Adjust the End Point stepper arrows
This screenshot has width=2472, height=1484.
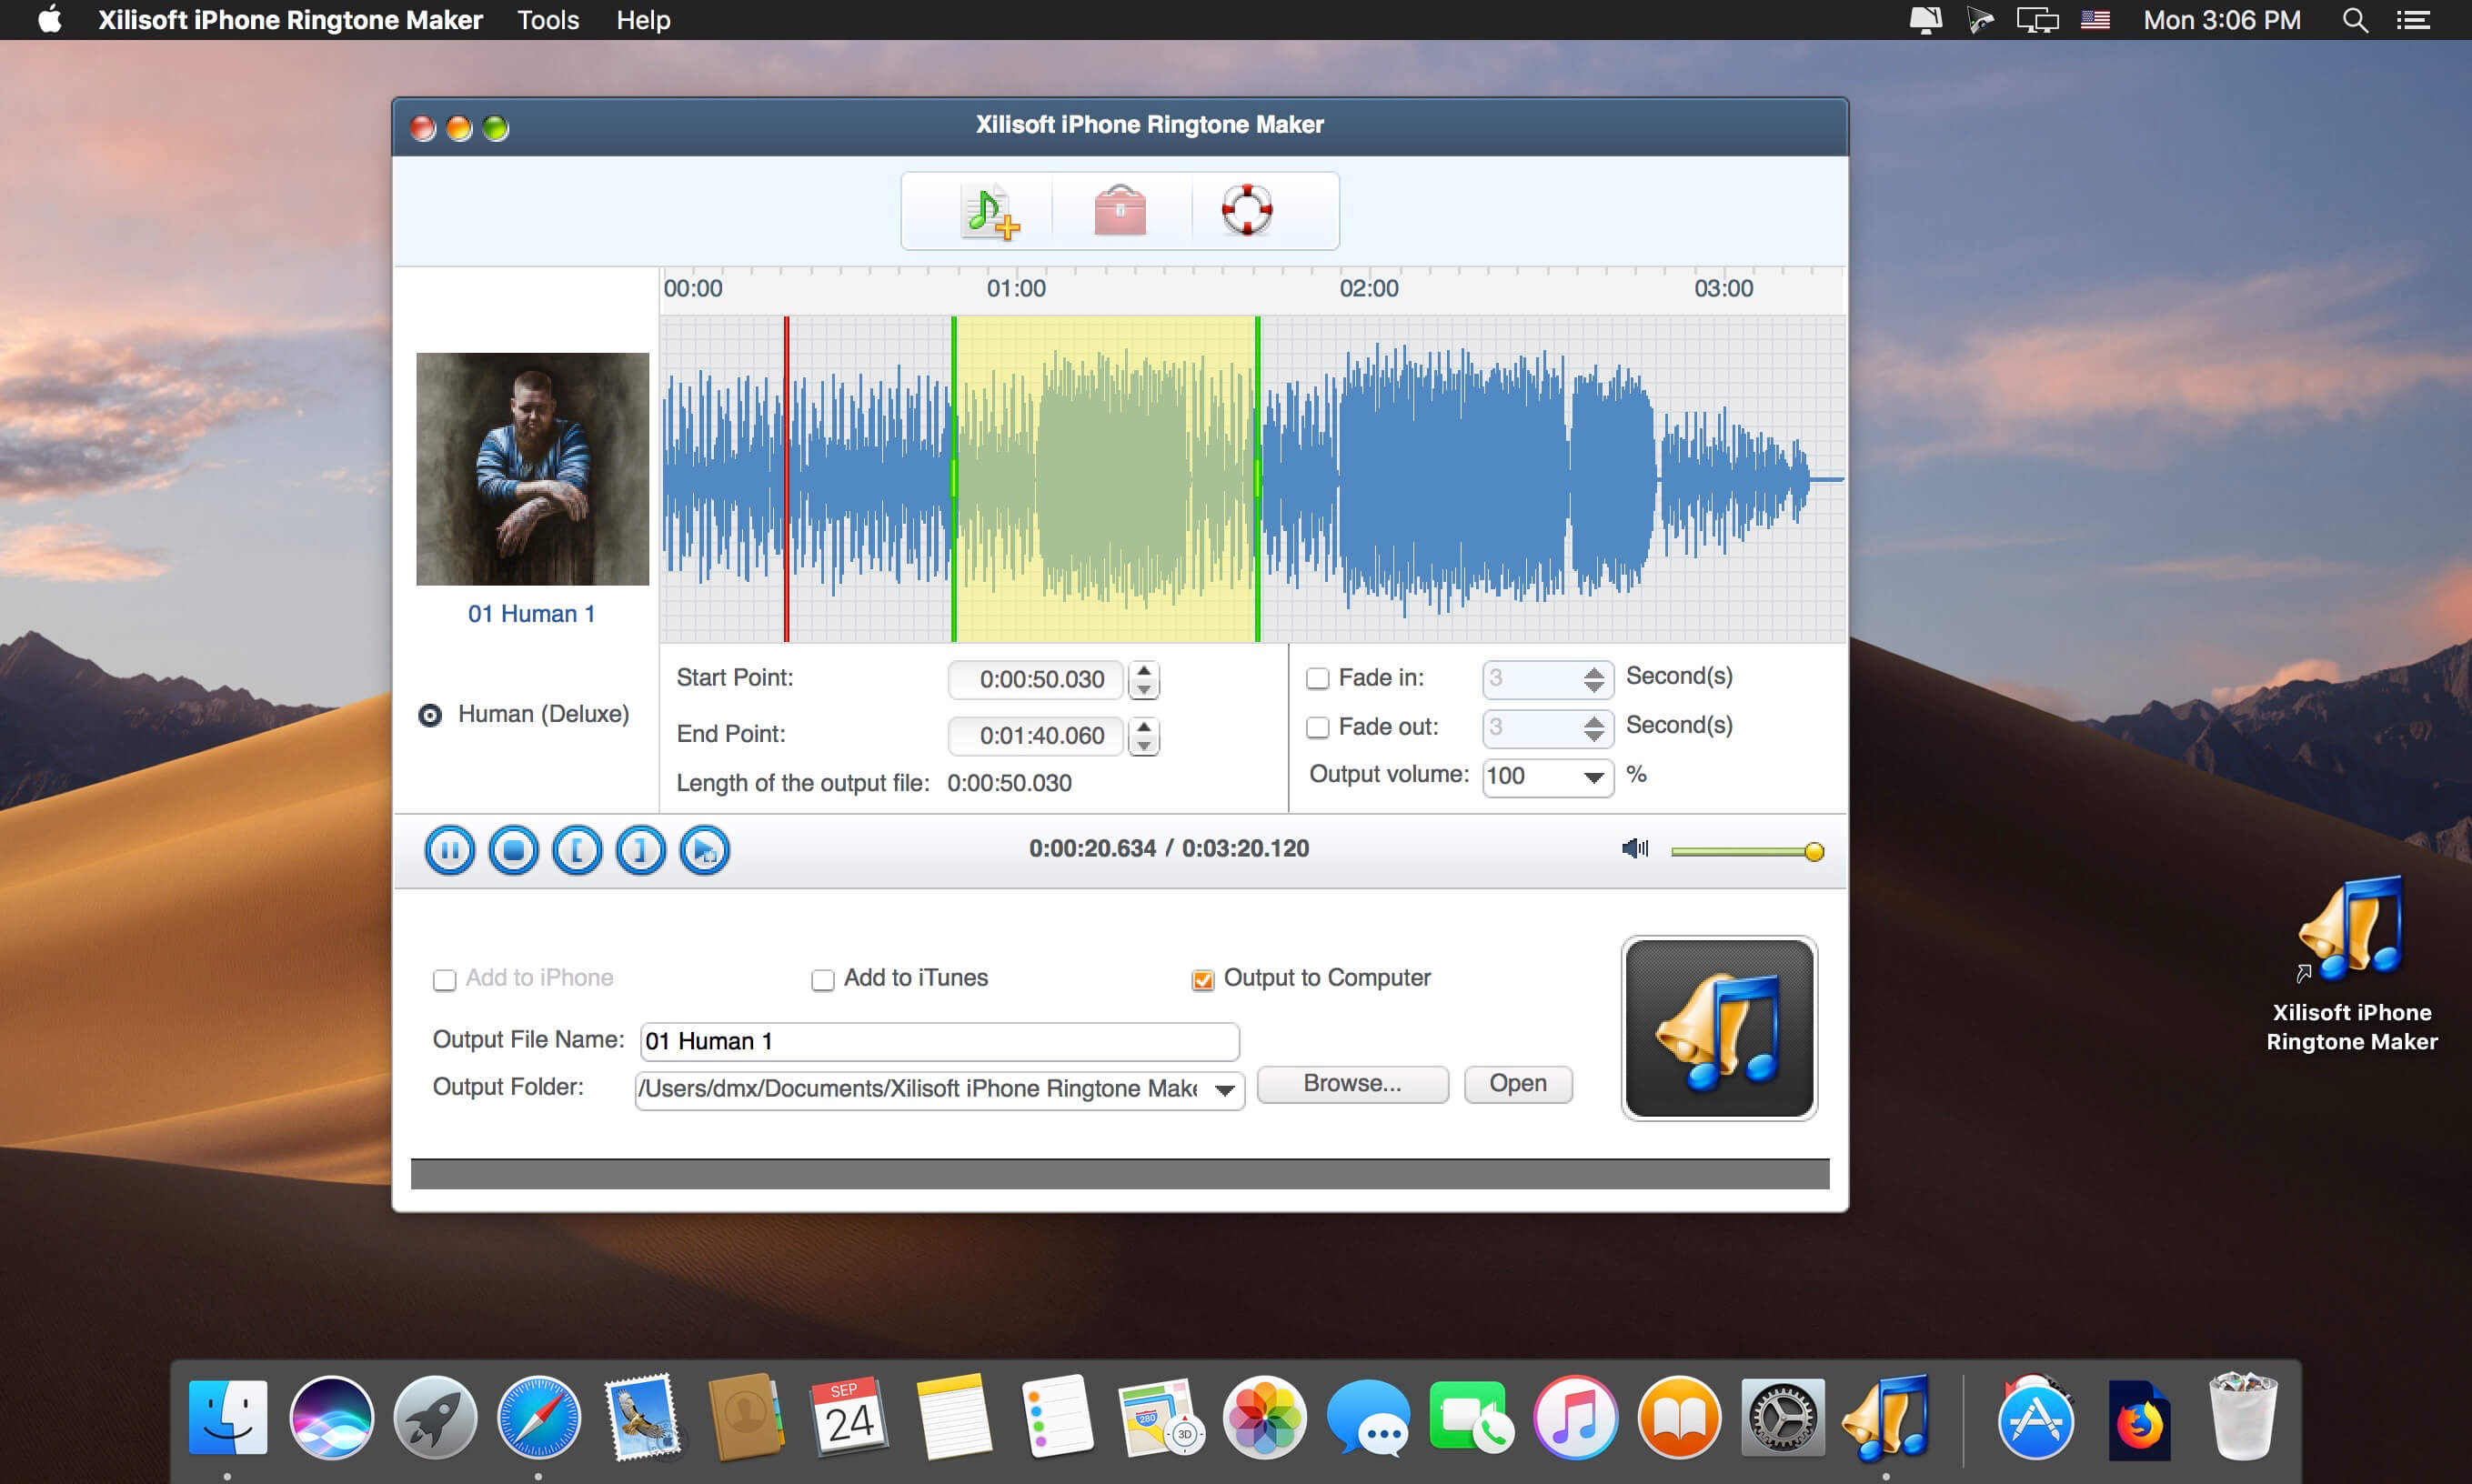(1144, 736)
